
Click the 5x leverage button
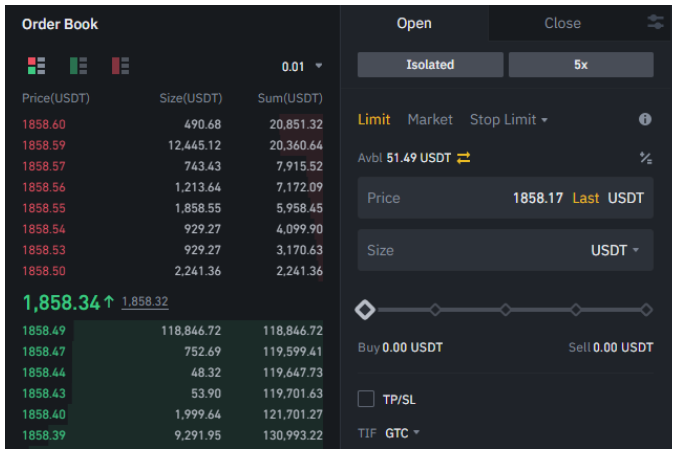pos(580,65)
